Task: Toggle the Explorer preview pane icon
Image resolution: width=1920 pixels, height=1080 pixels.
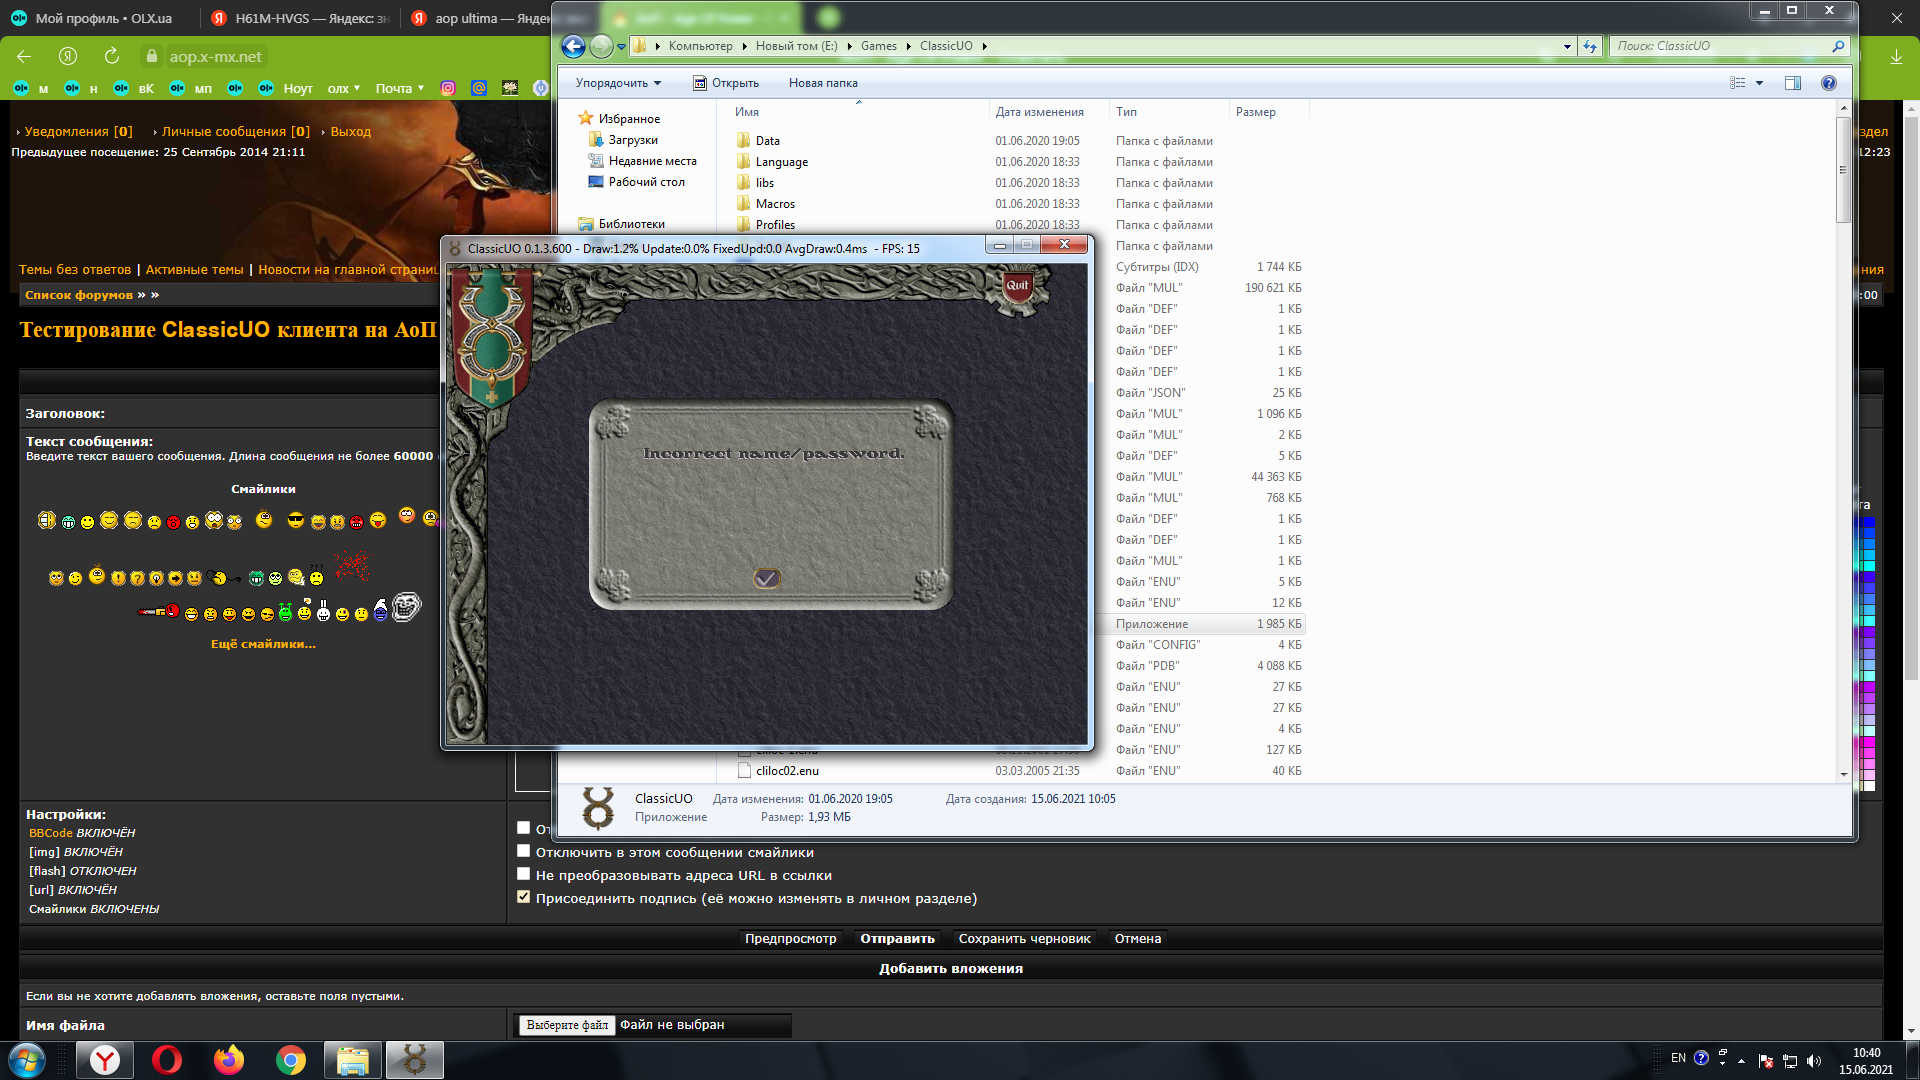Action: [1792, 83]
